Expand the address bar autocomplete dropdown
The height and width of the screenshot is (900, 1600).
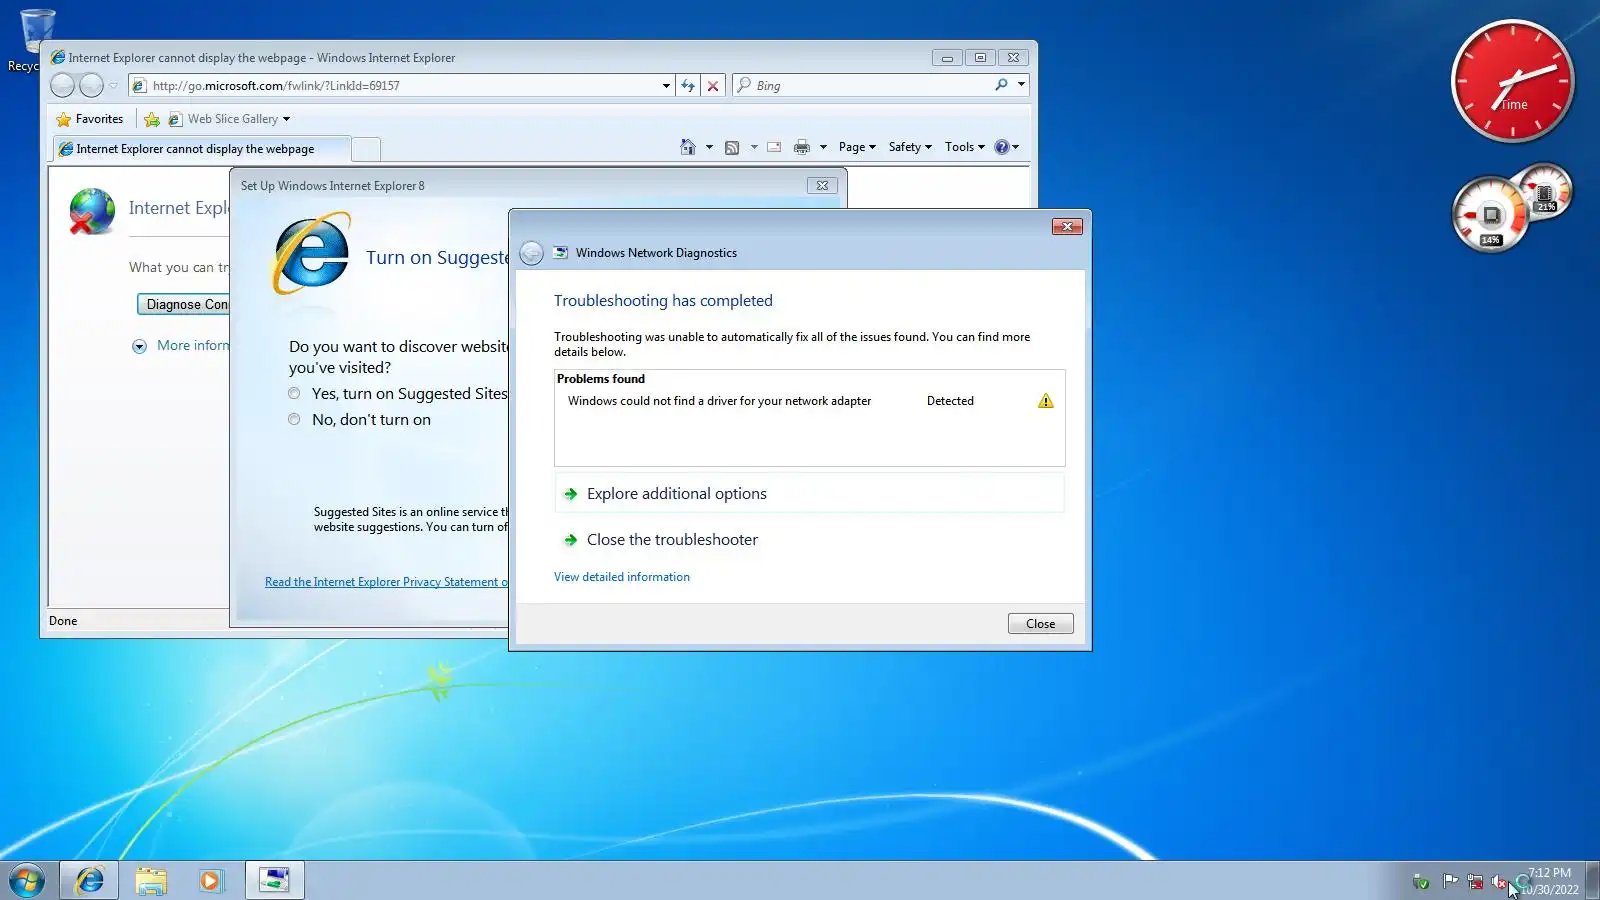pyautogui.click(x=666, y=86)
